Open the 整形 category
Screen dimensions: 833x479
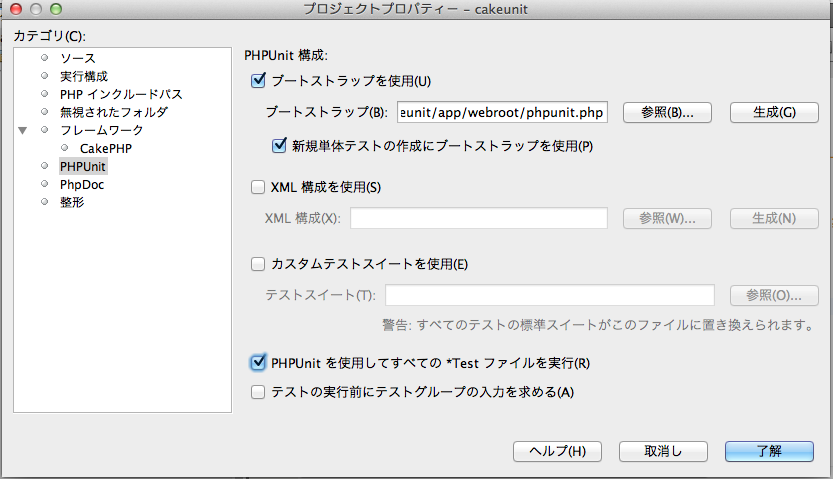click(72, 202)
